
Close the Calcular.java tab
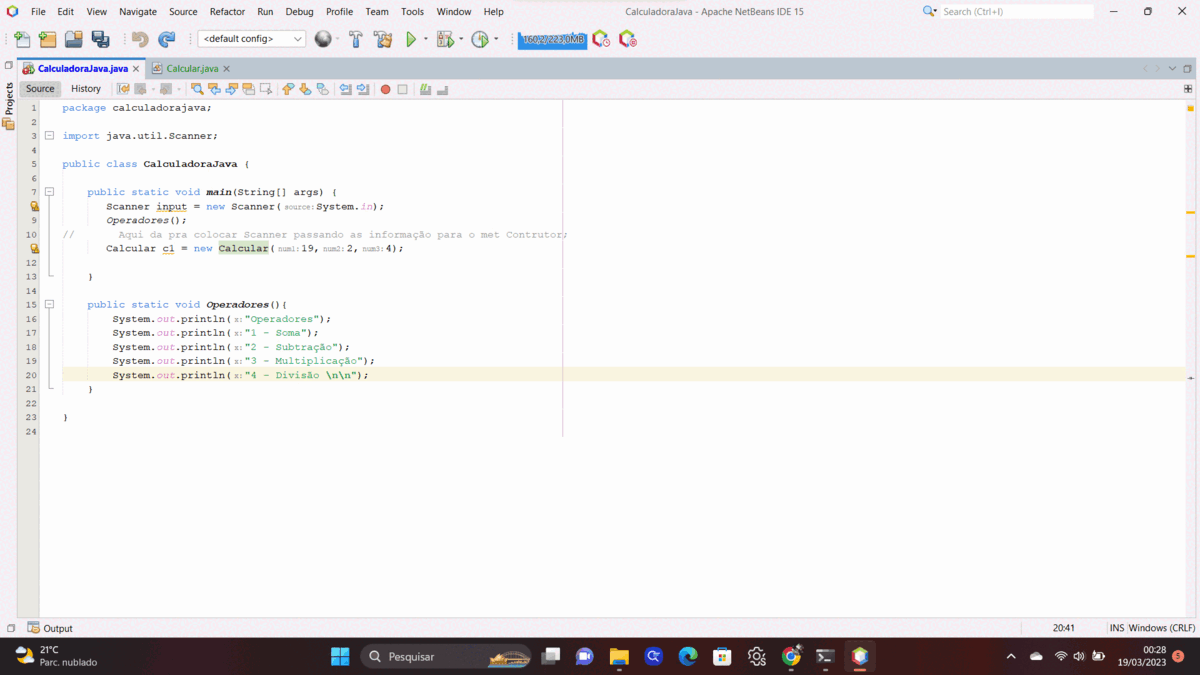tap(227, 69)
